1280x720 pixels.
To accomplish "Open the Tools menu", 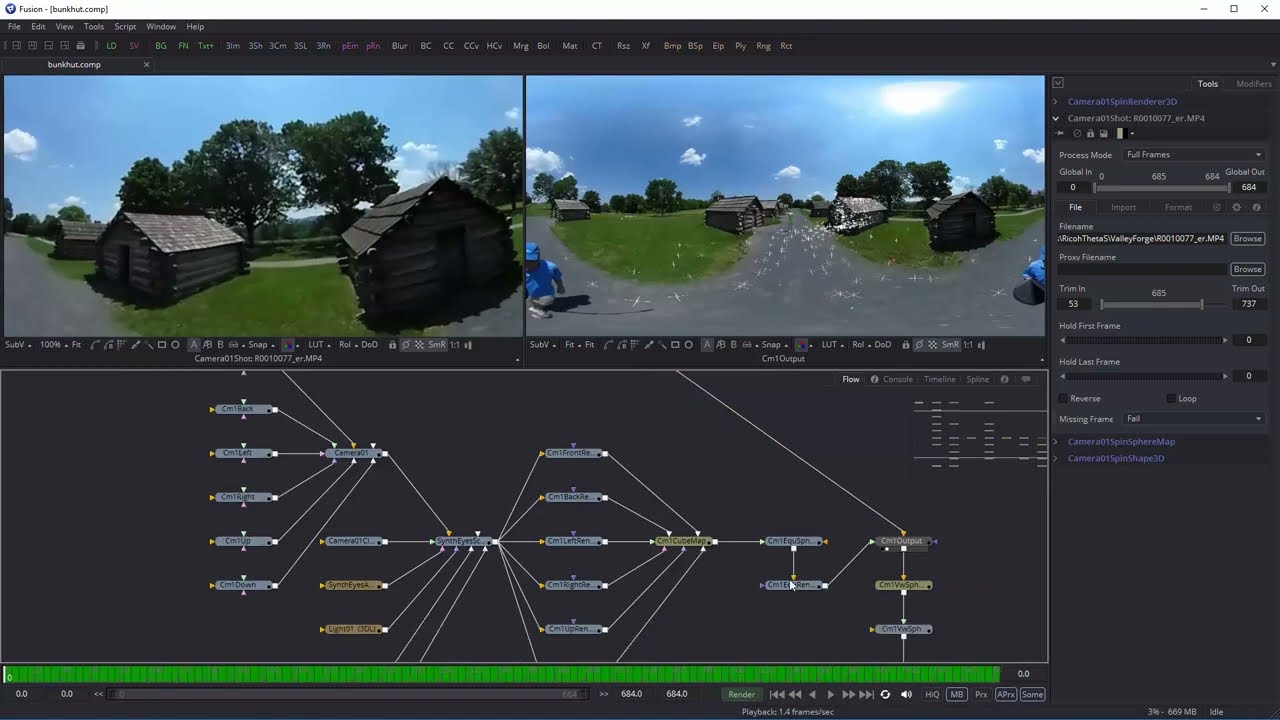I will 94,27.
